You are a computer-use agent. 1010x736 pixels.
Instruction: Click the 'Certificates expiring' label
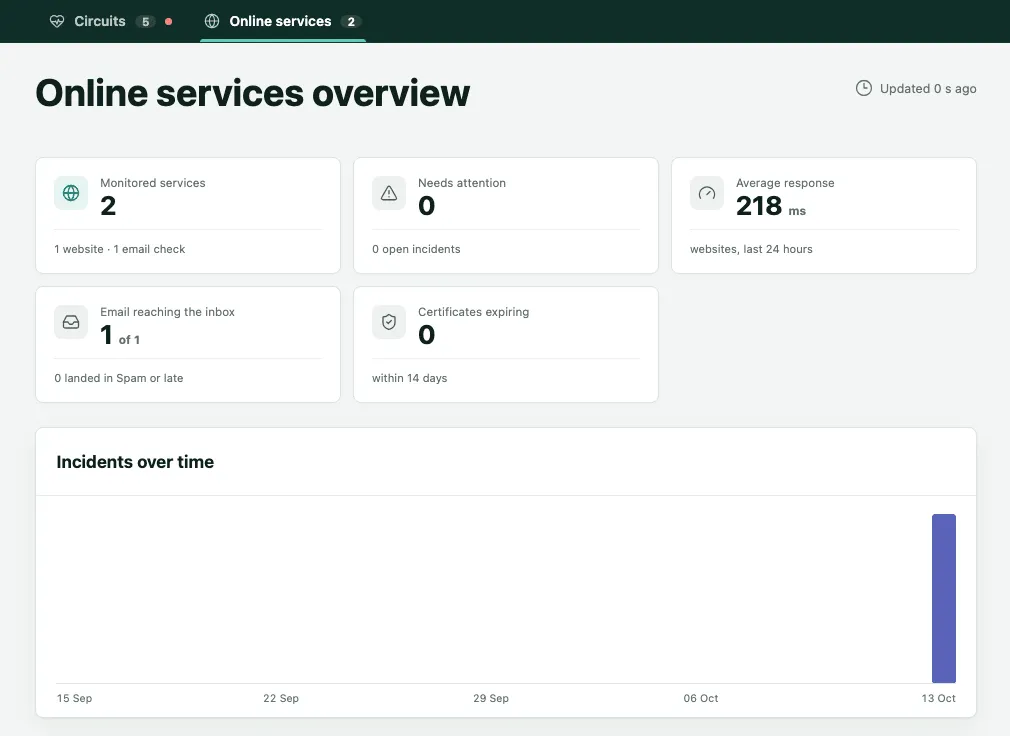pyautogui.click(x=473, y=312)
